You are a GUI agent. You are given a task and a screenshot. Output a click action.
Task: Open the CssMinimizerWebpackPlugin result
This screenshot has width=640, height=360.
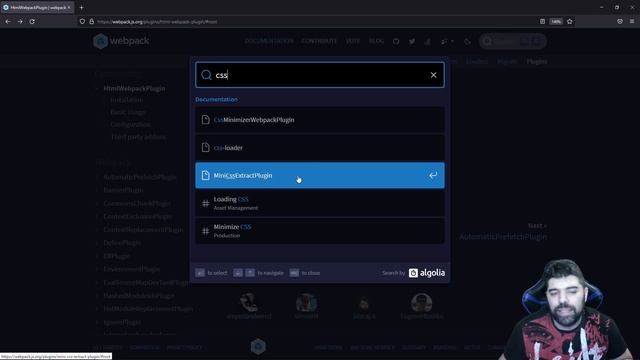click(320, 120)
